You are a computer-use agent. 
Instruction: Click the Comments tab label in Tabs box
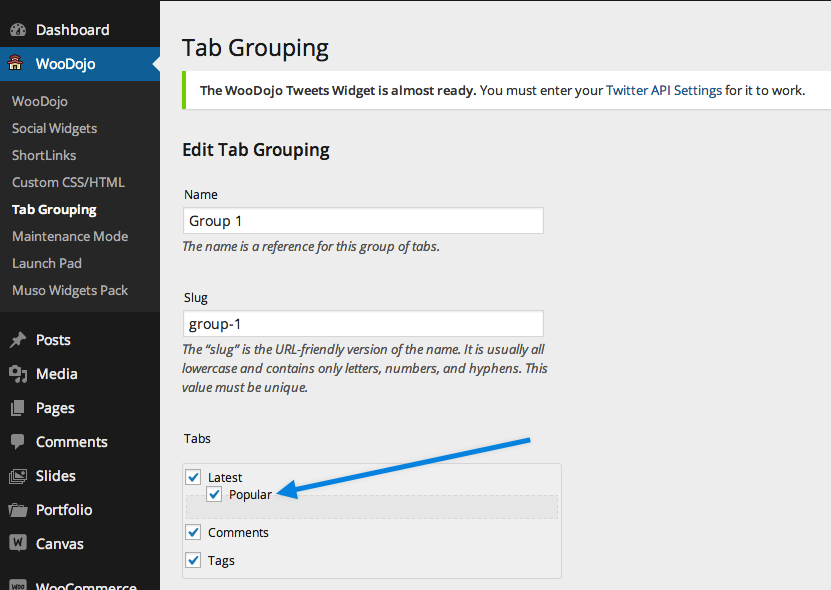[238, 533]
